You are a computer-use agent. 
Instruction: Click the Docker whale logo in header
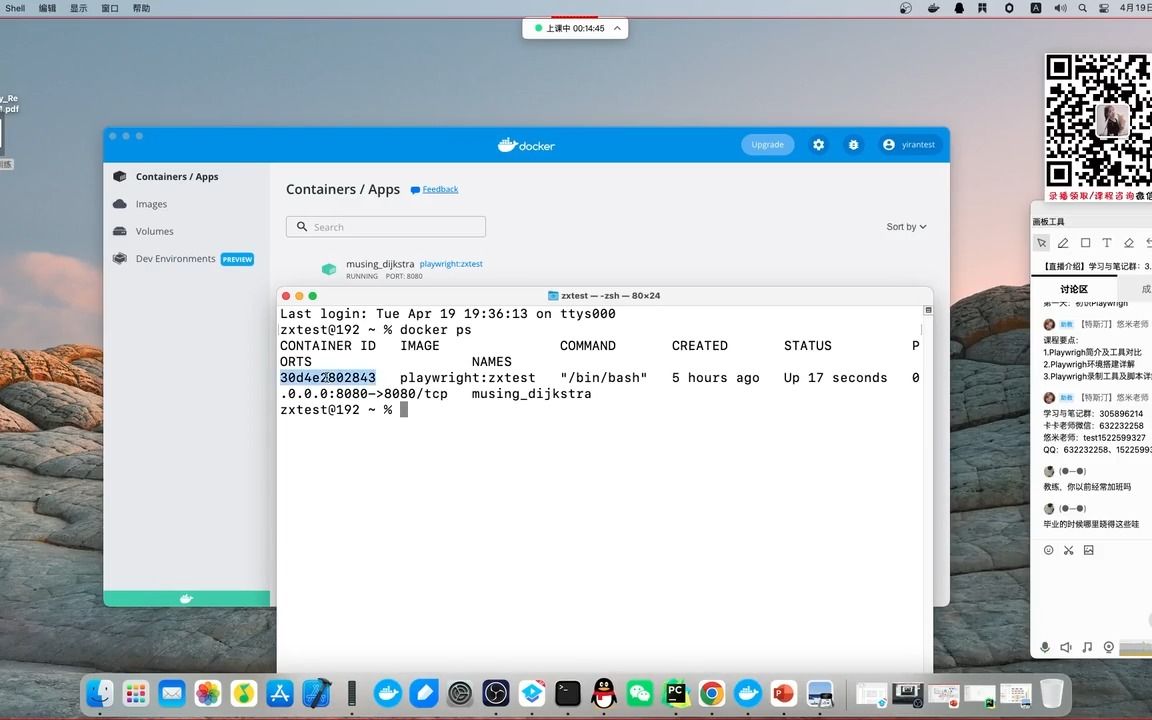coord(526,145)
